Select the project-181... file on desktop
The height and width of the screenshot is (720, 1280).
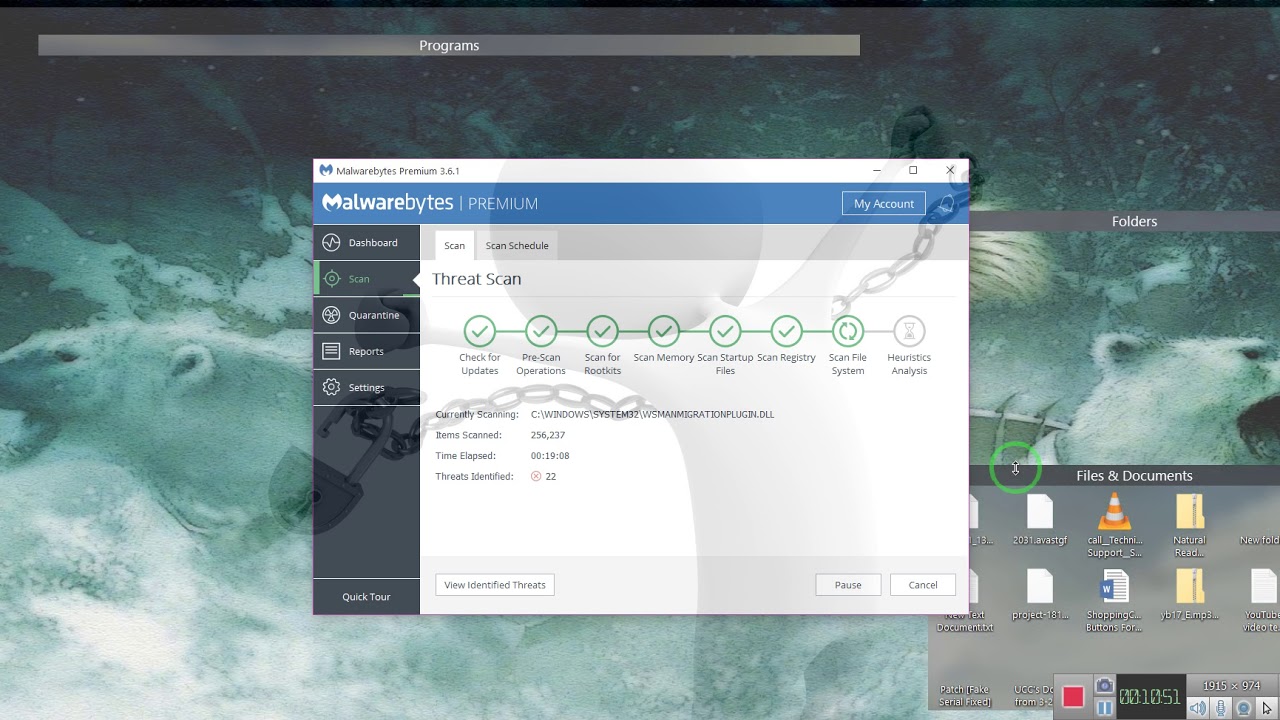(x=1040, y=595)
